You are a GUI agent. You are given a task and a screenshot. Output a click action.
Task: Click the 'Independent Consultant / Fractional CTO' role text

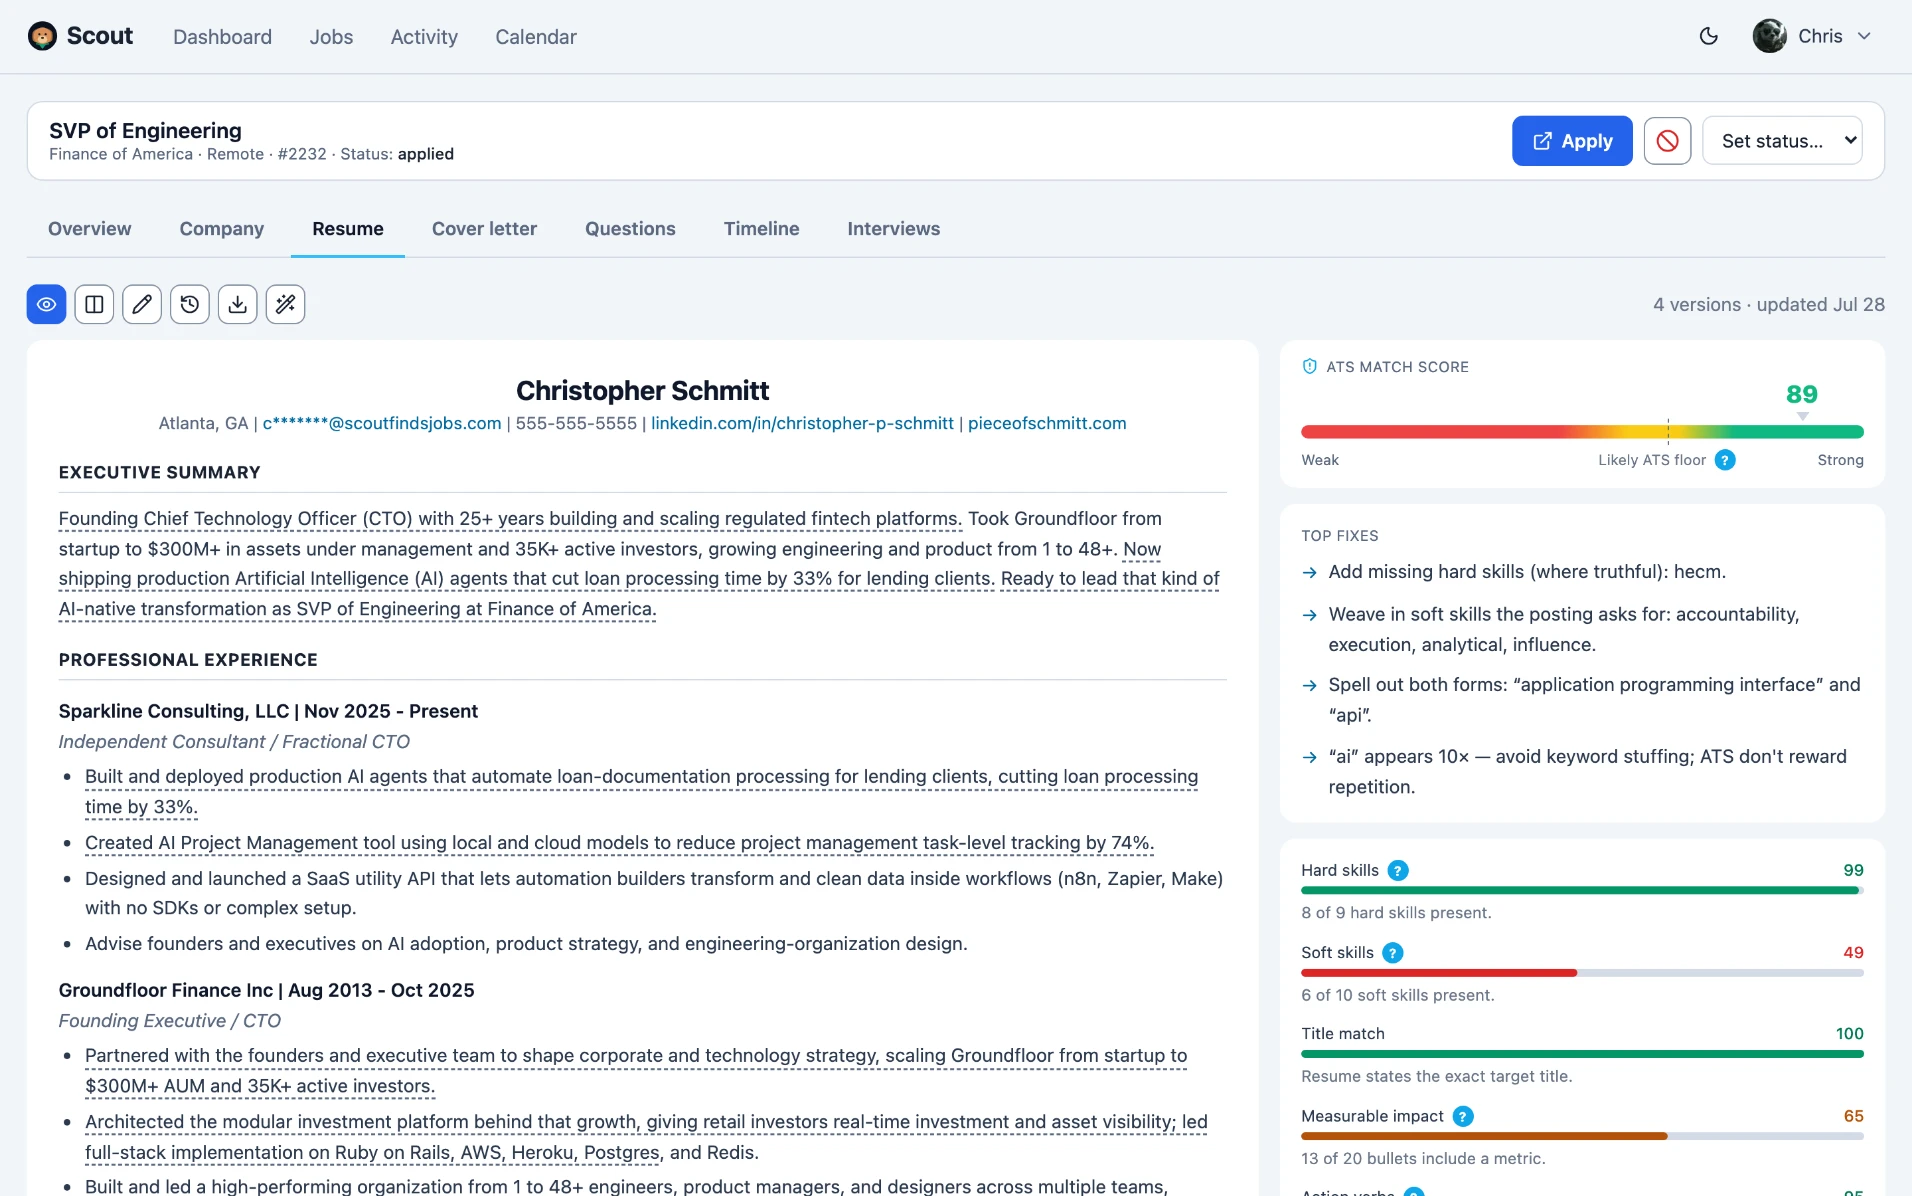click(x=234, y=742)
